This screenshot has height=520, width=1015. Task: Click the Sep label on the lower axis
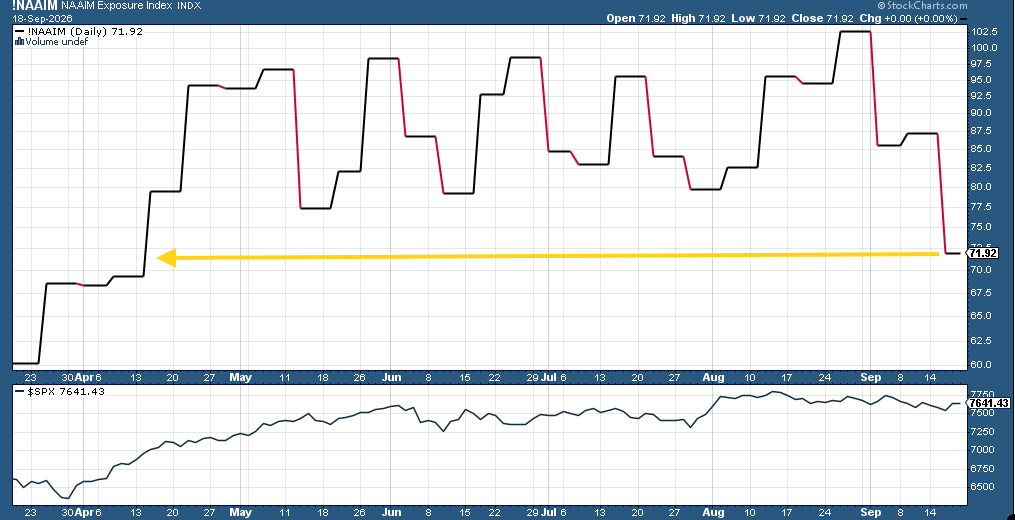872,512
